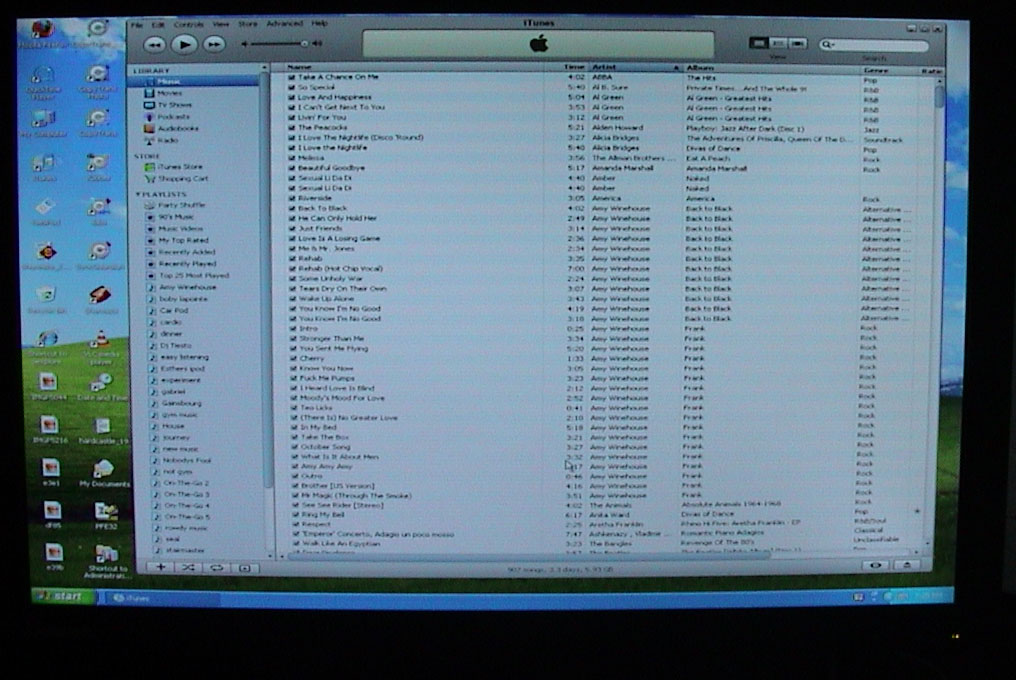
Task: Click the song list vertical scrollbar
Action: pos(940,97)
